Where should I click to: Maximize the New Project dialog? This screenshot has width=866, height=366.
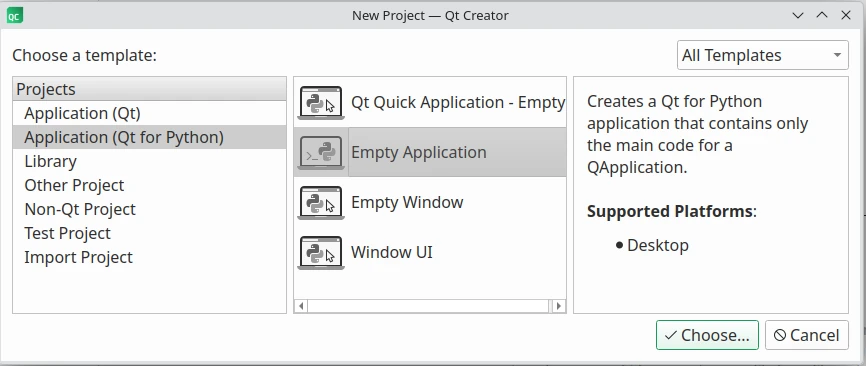point(822,15)
